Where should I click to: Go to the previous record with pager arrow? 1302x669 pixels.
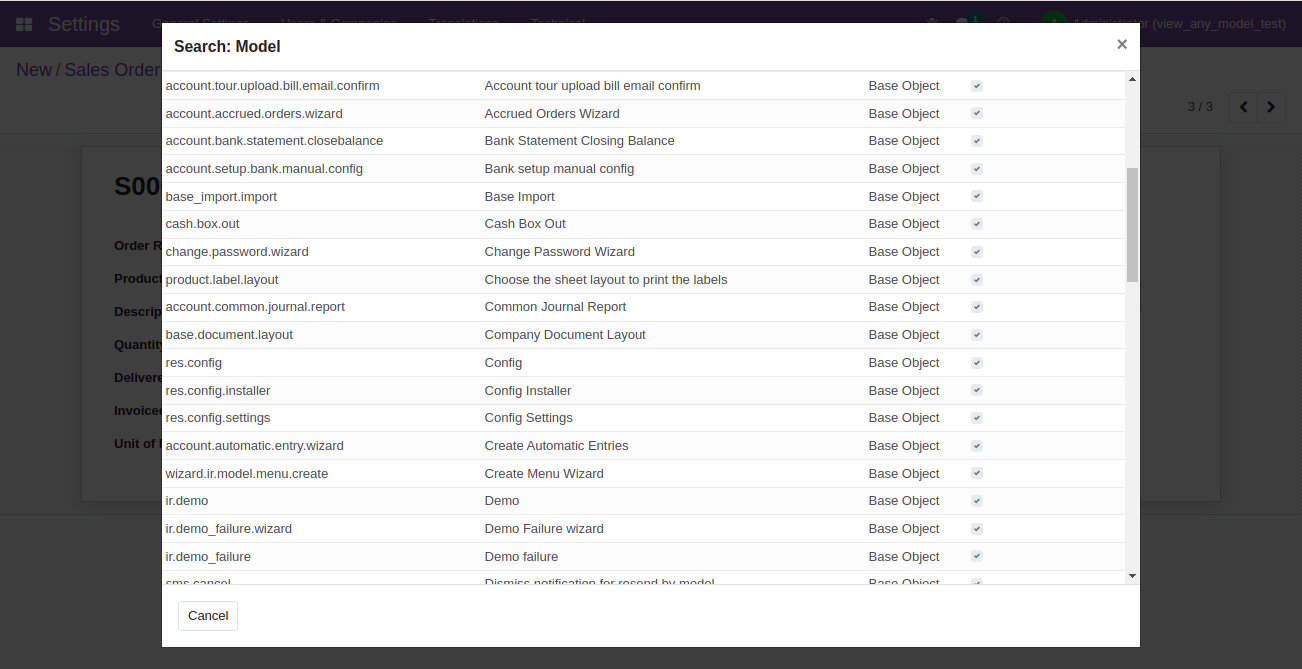click(x=1243, y=107)
